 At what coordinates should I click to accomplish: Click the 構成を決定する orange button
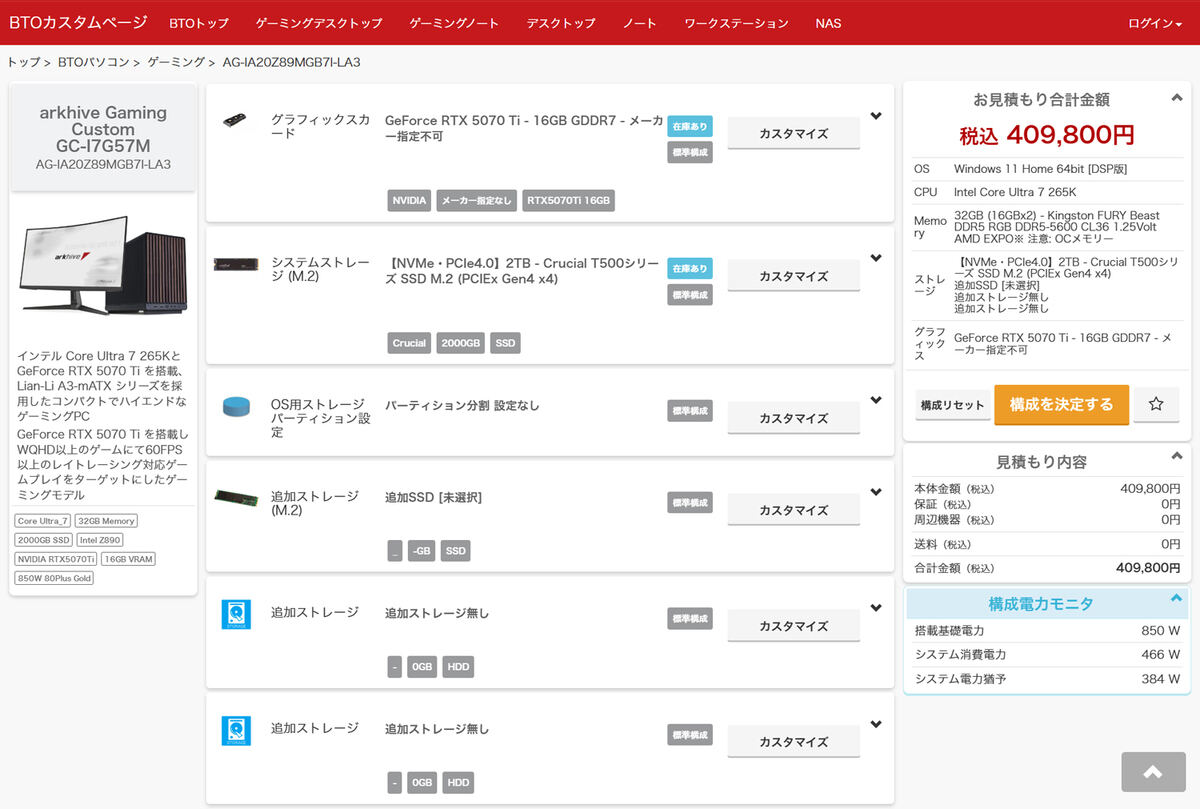(1061, 404)
